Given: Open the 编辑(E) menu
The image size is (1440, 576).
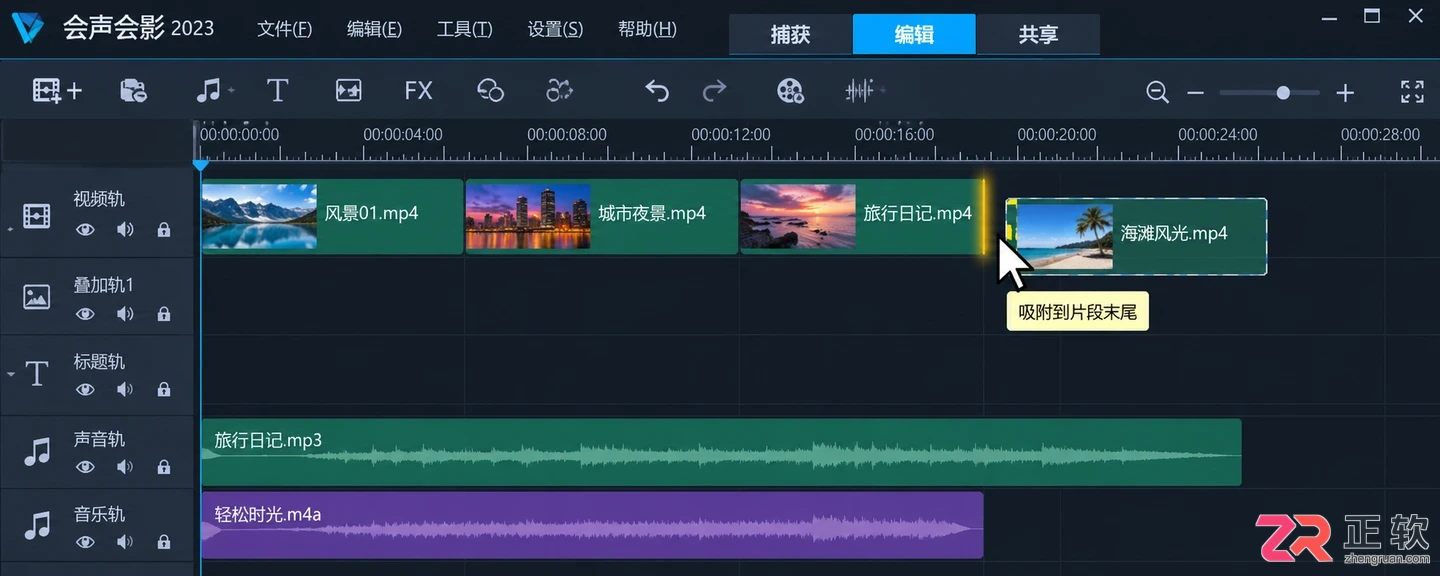Looking at the screenshot, I should tap(374, 29).
